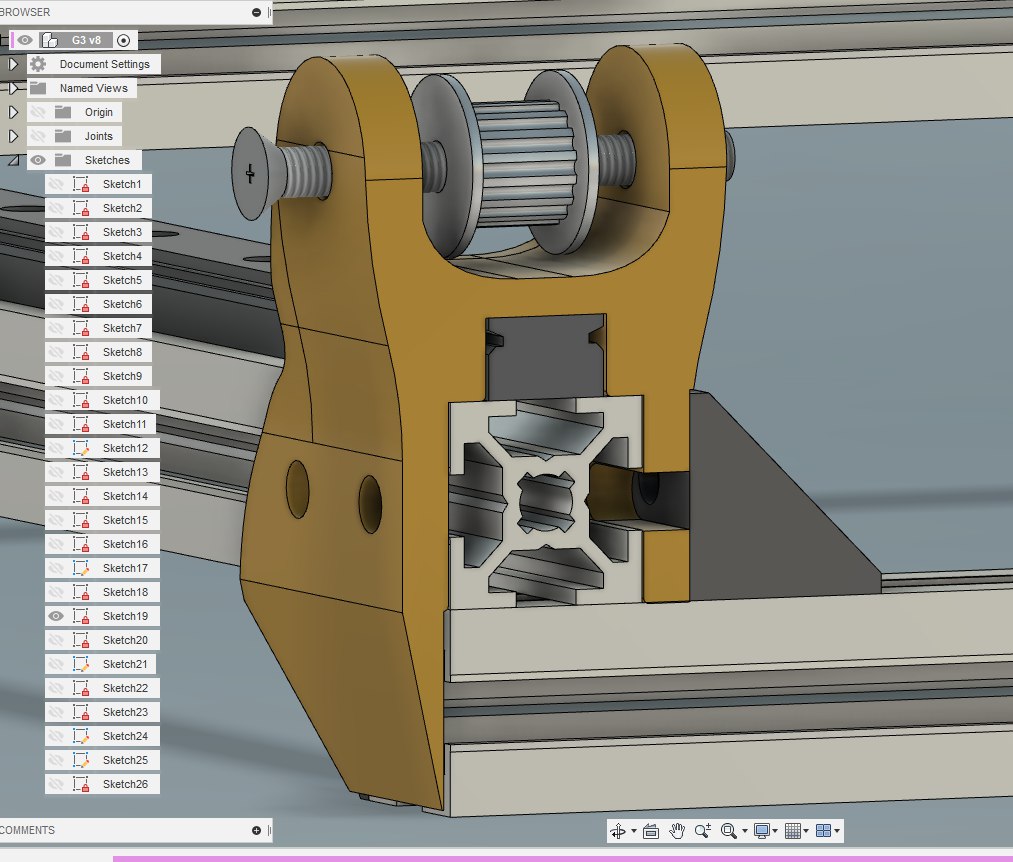Viewport: 1013px width, 862px height.
Task: Open Grid and Snaps dropdown arrow
Action: point(806,831)
